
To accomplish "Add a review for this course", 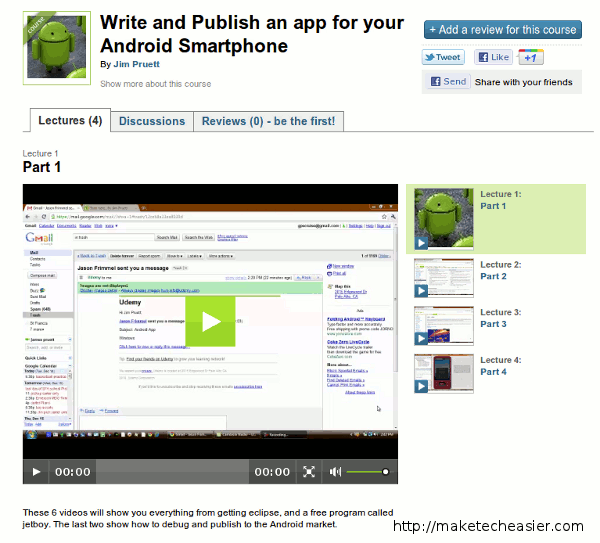I will click(x=503, y=30).
